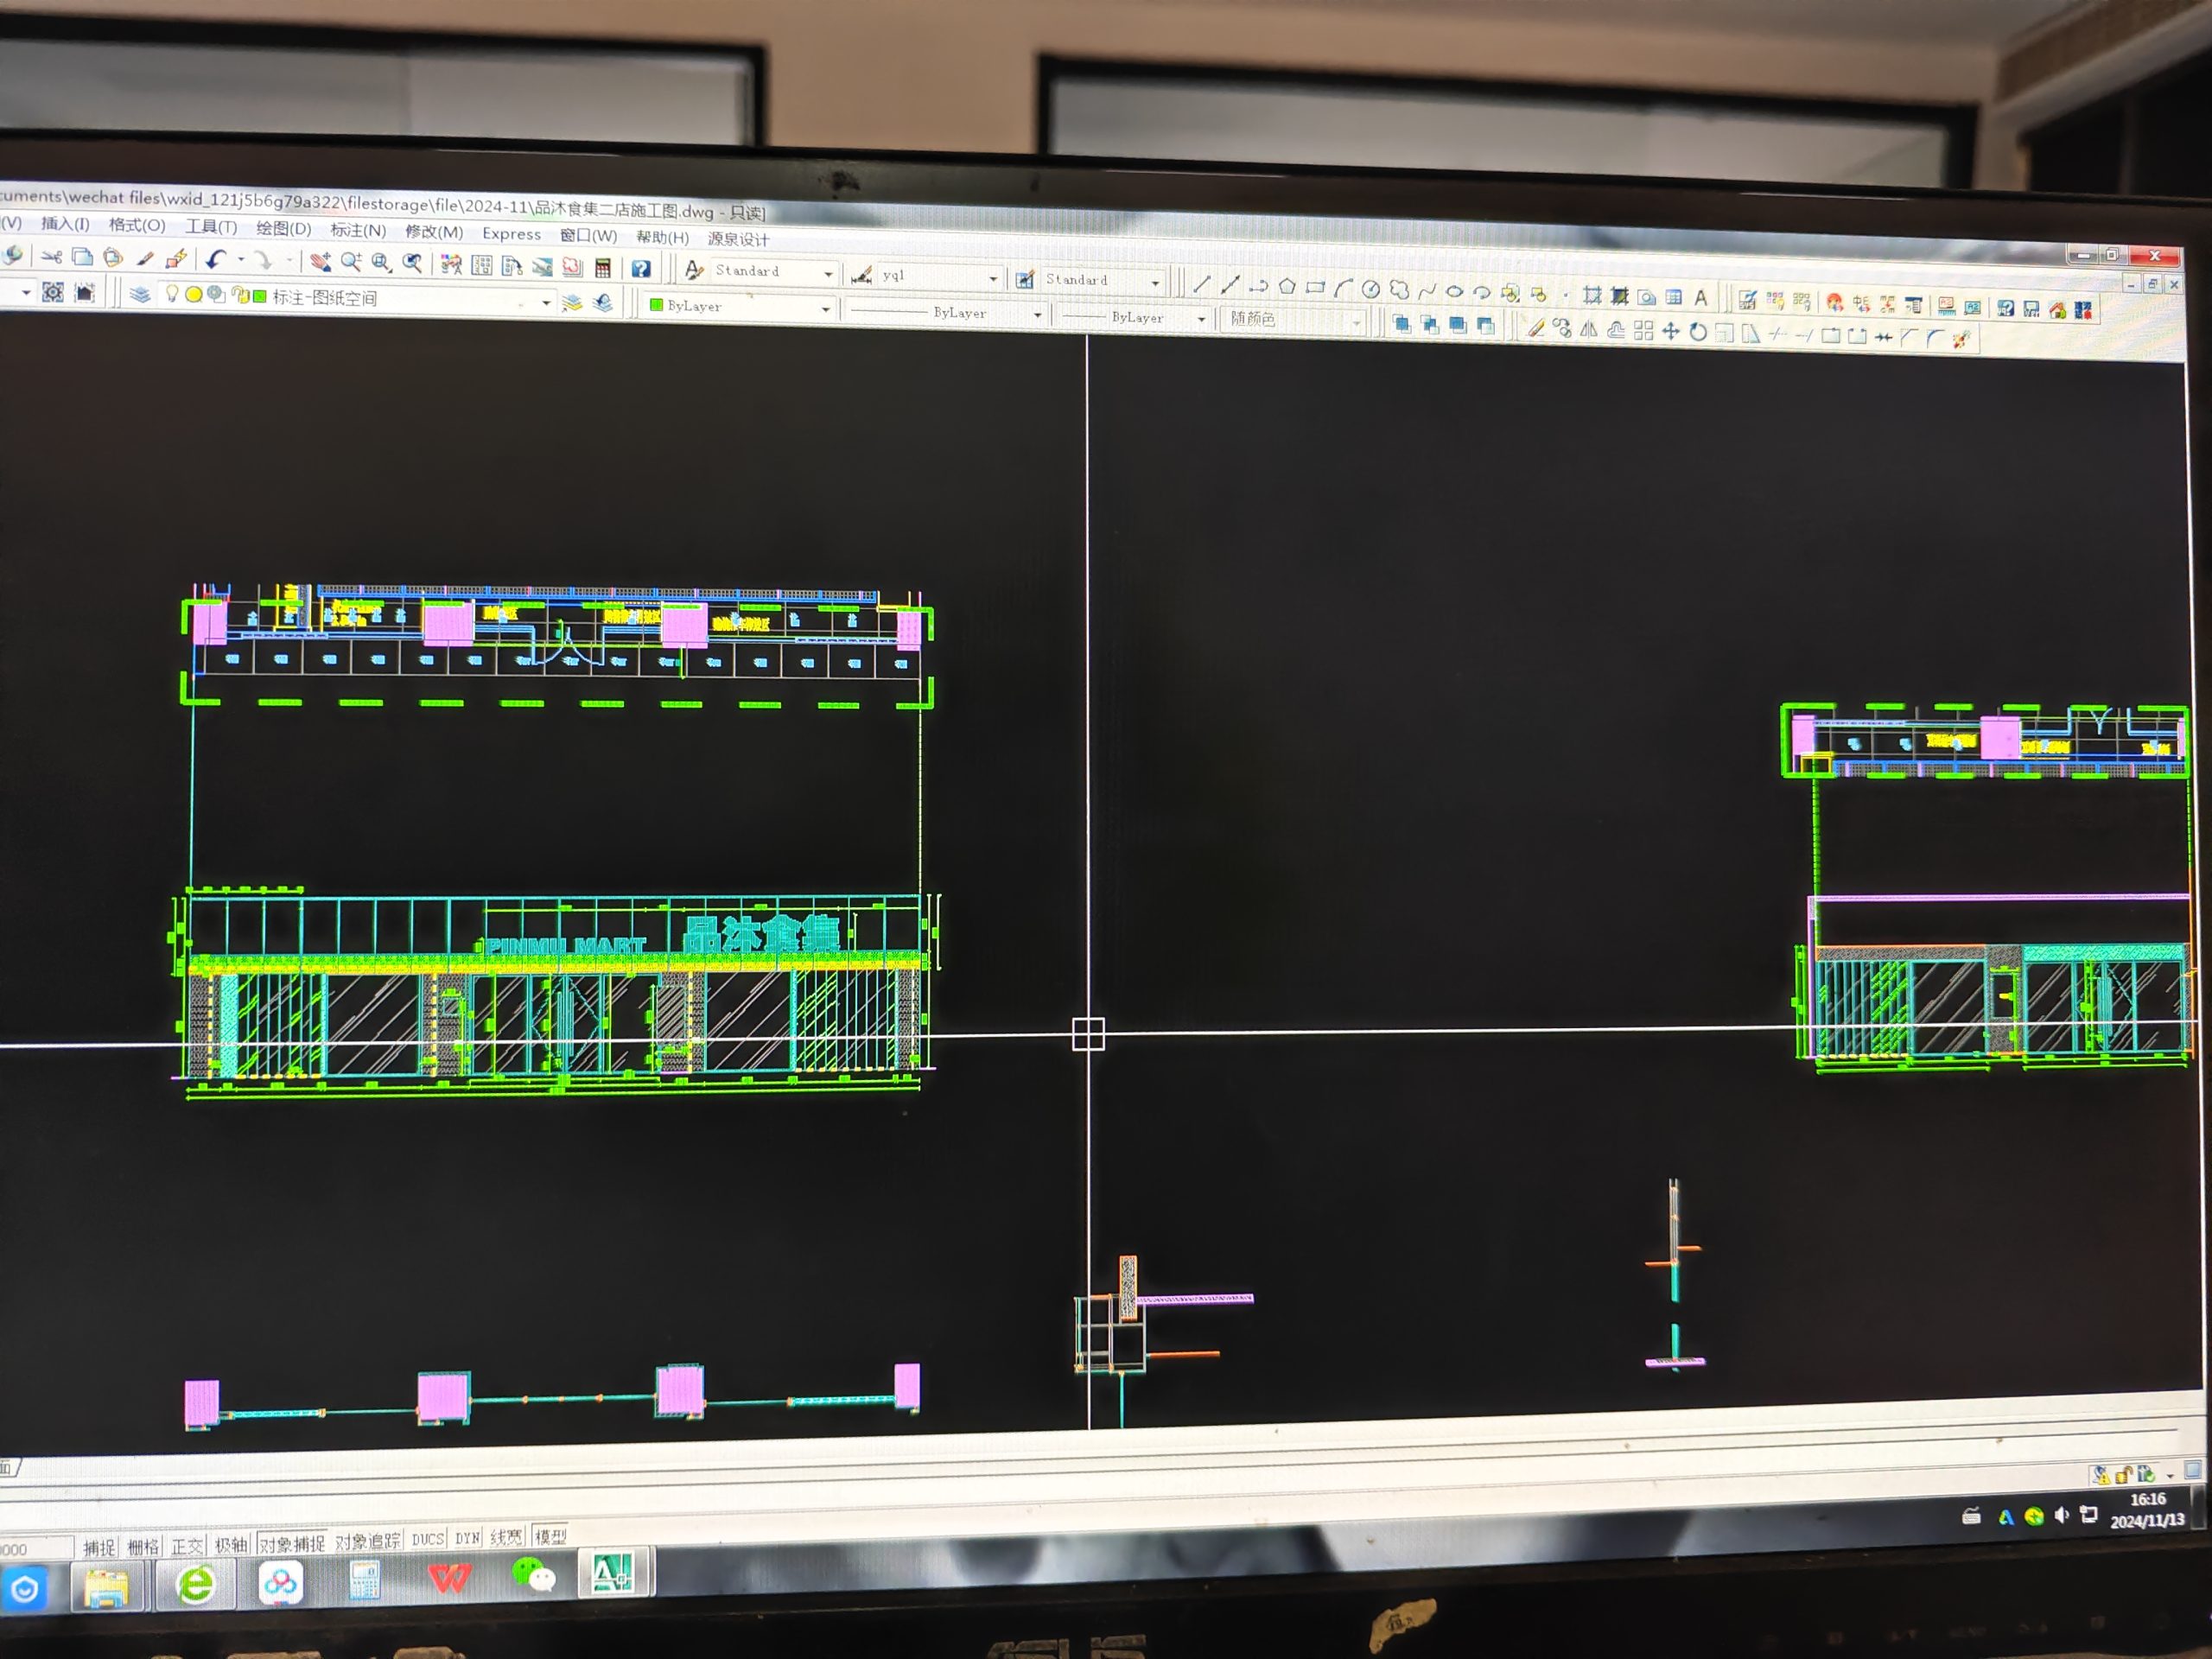Open the ByLayer color dropdown
Image resolution: width=2212 pixels, height=1659 pixels.
click(x=825, y=309)
